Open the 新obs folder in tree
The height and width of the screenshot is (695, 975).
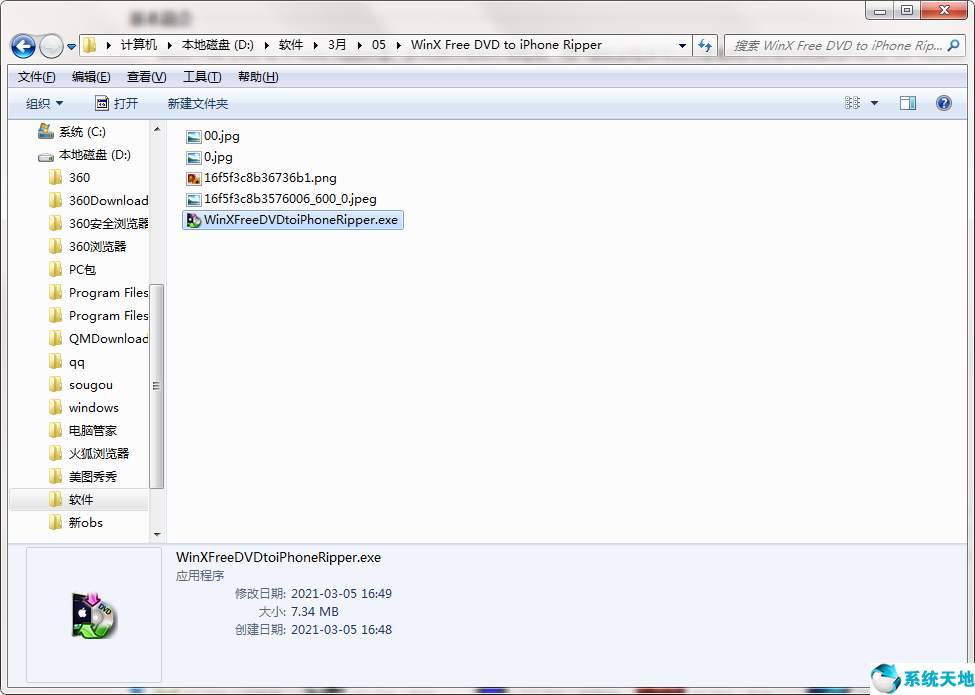[x=76, y=523]
